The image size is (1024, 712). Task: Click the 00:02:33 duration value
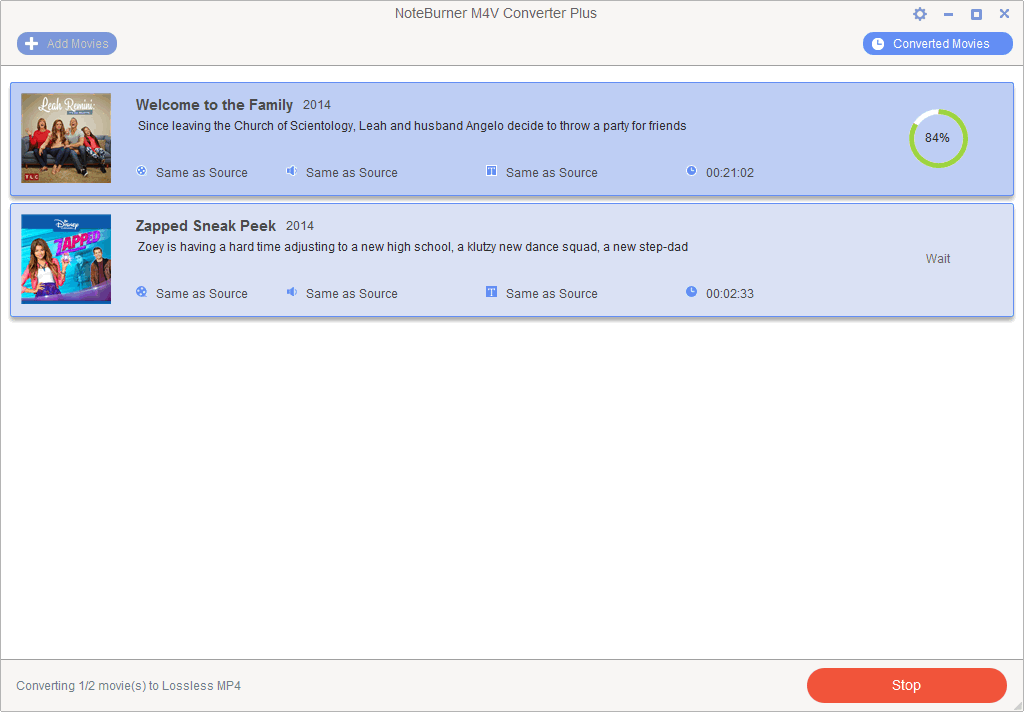(730, 294)
